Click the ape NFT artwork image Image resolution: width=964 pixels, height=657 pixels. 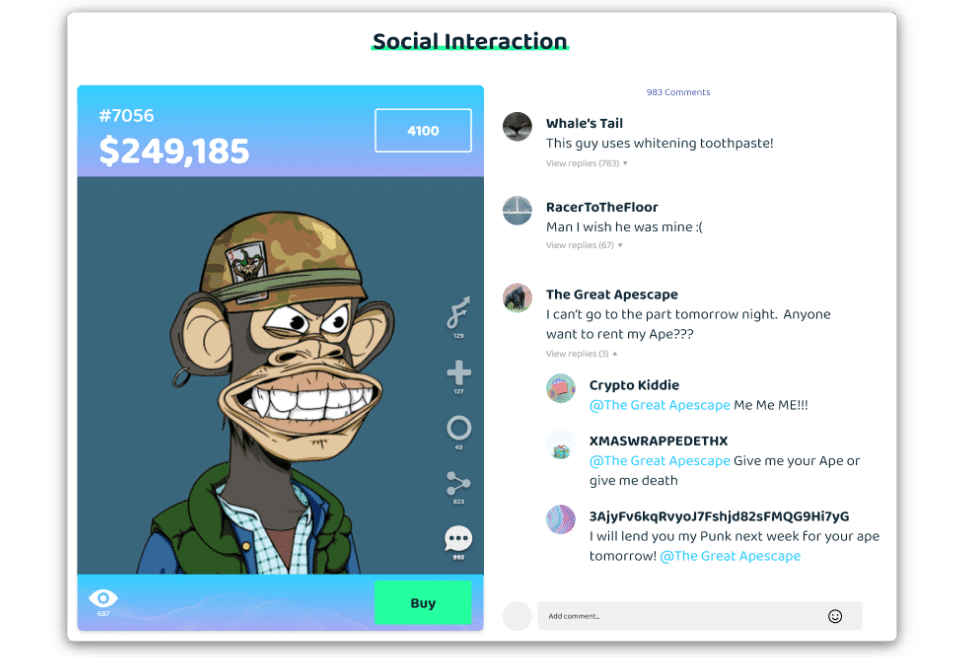coord(280,376)
